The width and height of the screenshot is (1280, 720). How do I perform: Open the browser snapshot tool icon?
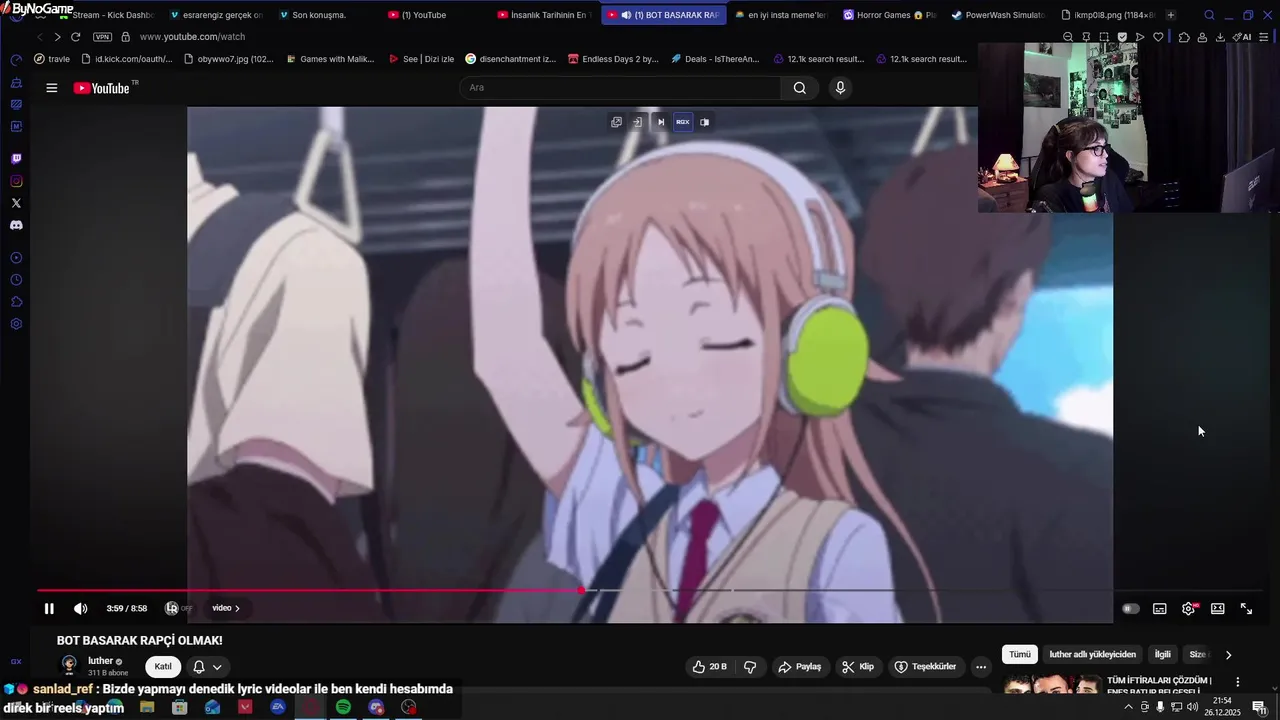tap(1104, 37)
